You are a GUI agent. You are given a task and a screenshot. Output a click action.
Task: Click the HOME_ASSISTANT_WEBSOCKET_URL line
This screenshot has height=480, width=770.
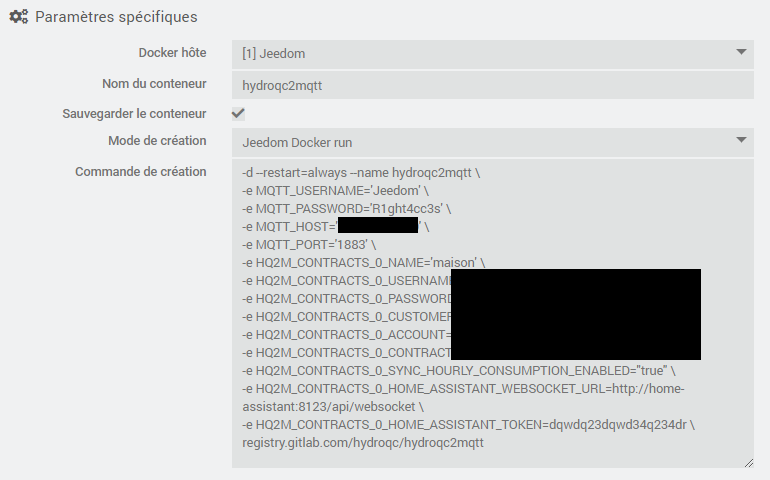[x=463, y=389]
